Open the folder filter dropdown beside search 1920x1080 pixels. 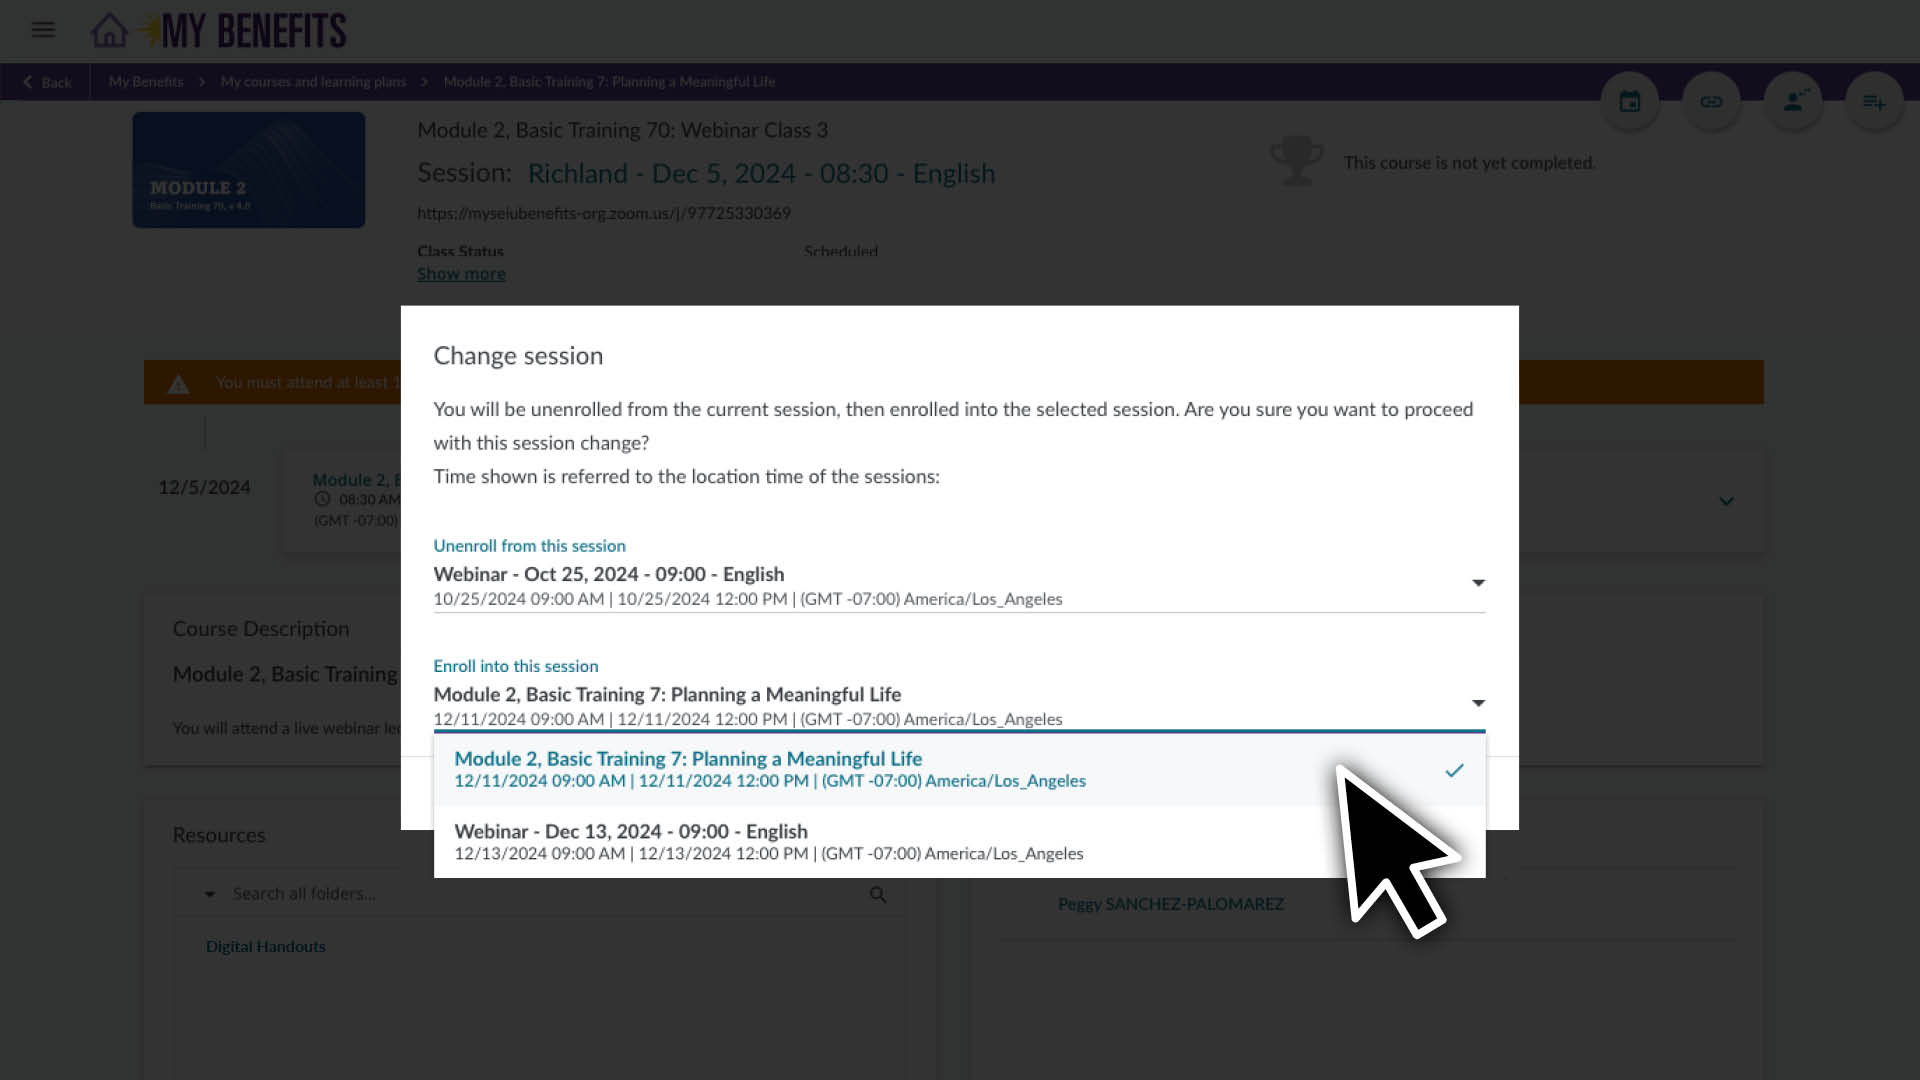pyautogui.click(x=209, y=893)
